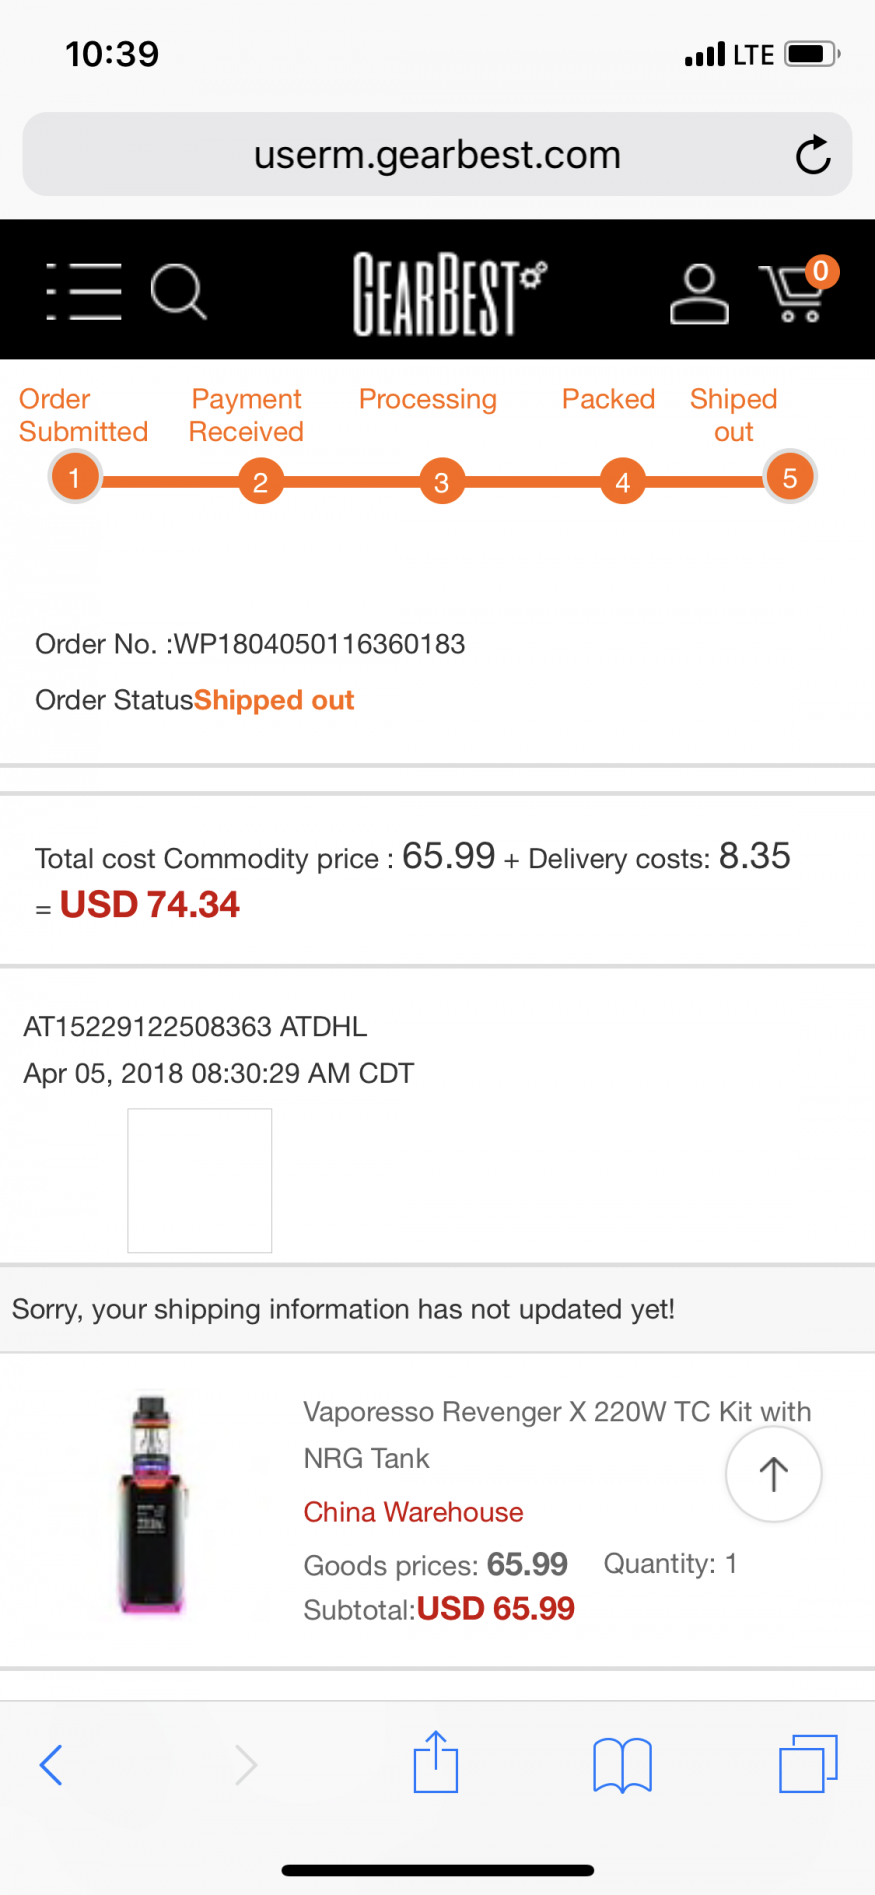Screen dimensions: 875x1895
Task: Open Safari bookmarks
Action: 622,1764
